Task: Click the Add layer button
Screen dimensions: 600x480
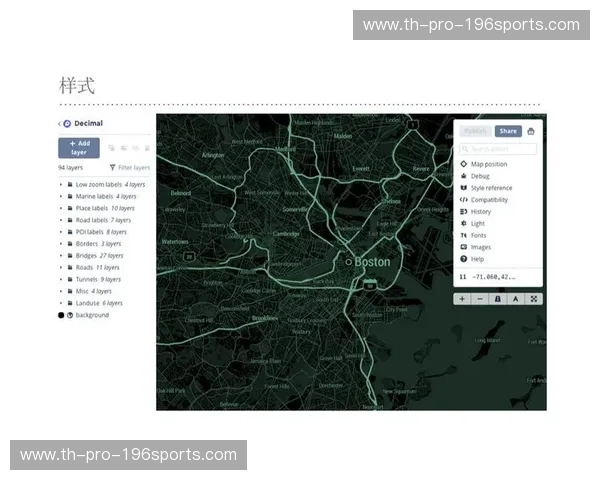Action: (79, 148)
